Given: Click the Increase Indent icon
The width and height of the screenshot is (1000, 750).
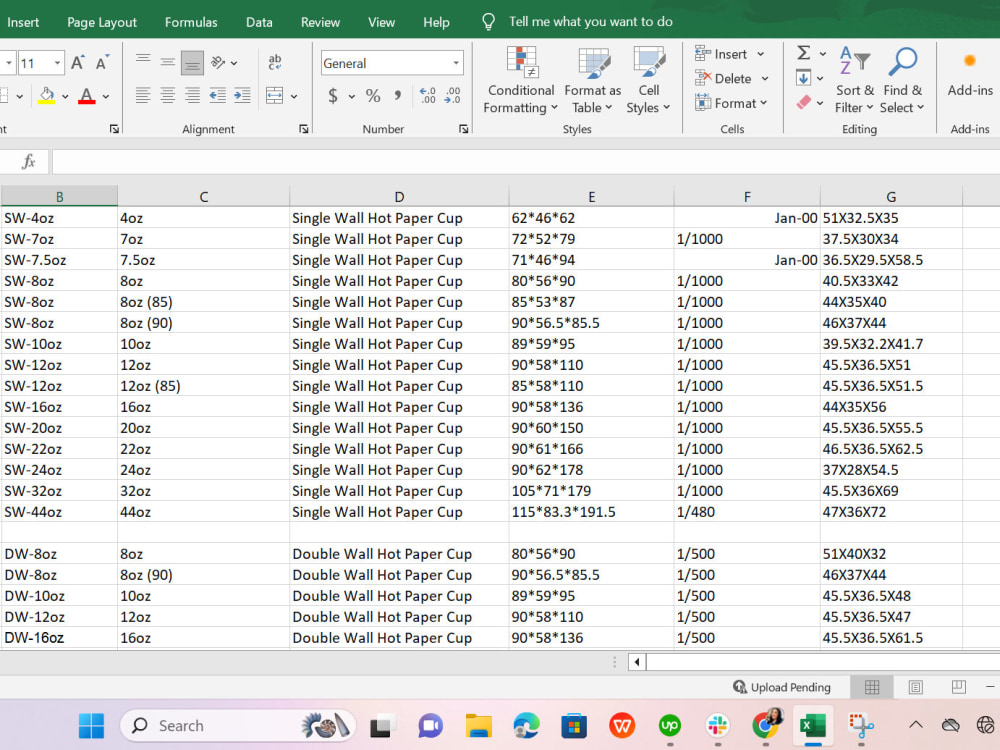Looking at the screenshot, I should [242, 96].
